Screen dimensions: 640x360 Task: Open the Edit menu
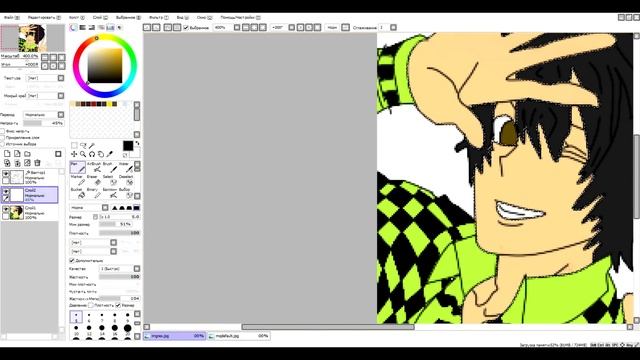[44, 18]
